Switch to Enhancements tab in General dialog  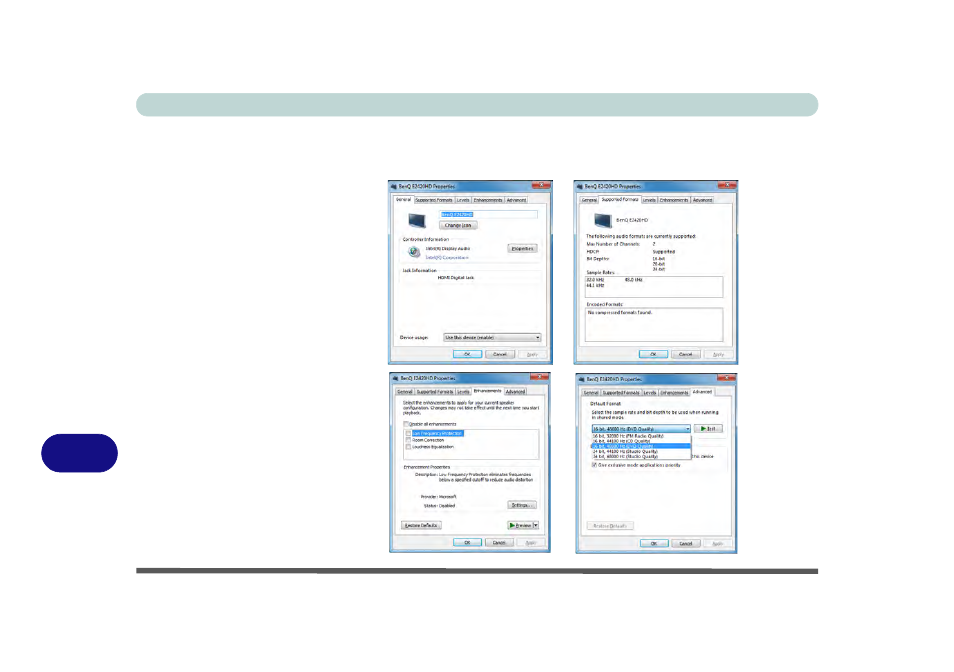[x=488, y=200]
